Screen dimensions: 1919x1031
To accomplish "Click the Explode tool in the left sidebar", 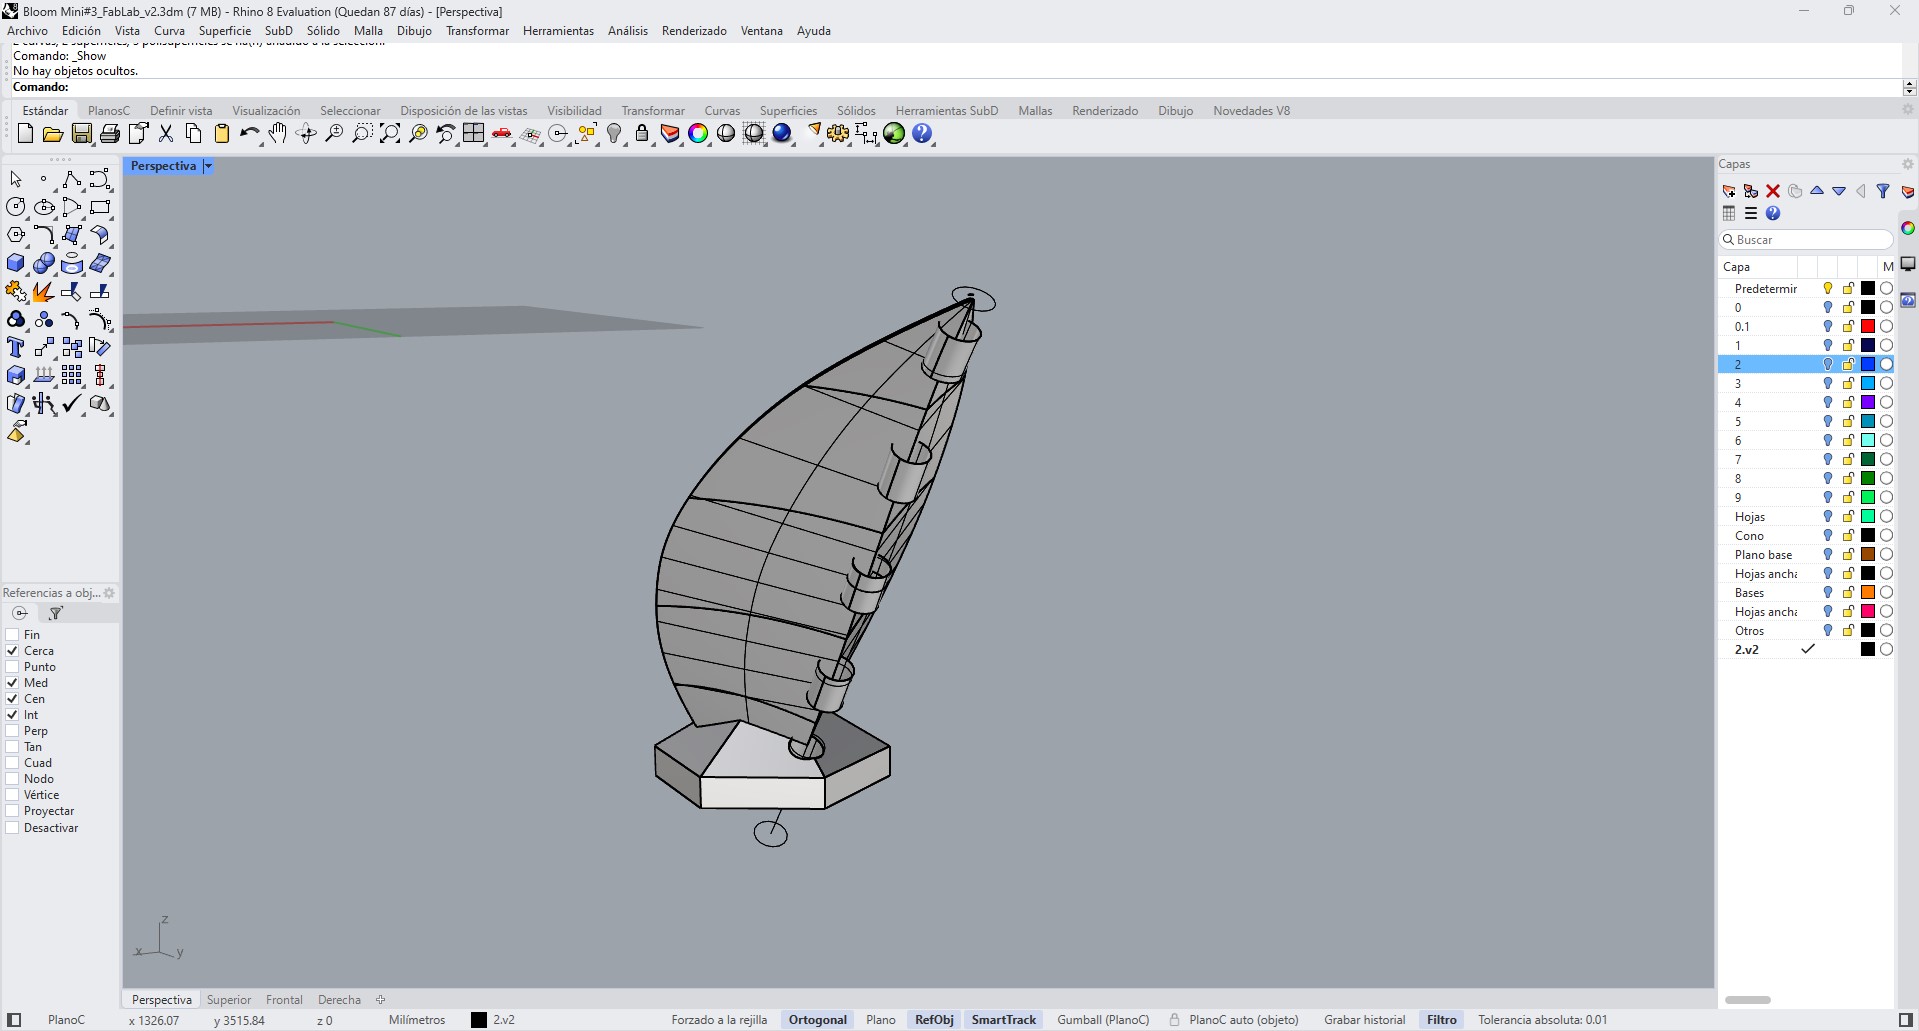I will [44, 291].
